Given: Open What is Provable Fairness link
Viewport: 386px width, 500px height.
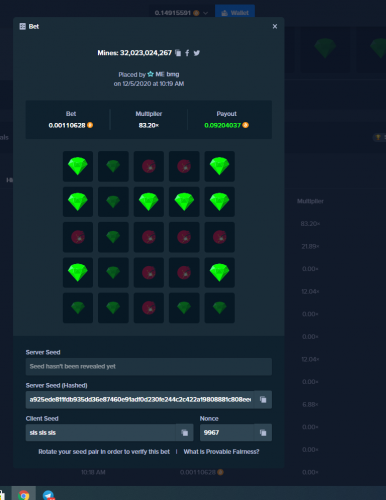Looking at the screenshot, I should 221,452.
